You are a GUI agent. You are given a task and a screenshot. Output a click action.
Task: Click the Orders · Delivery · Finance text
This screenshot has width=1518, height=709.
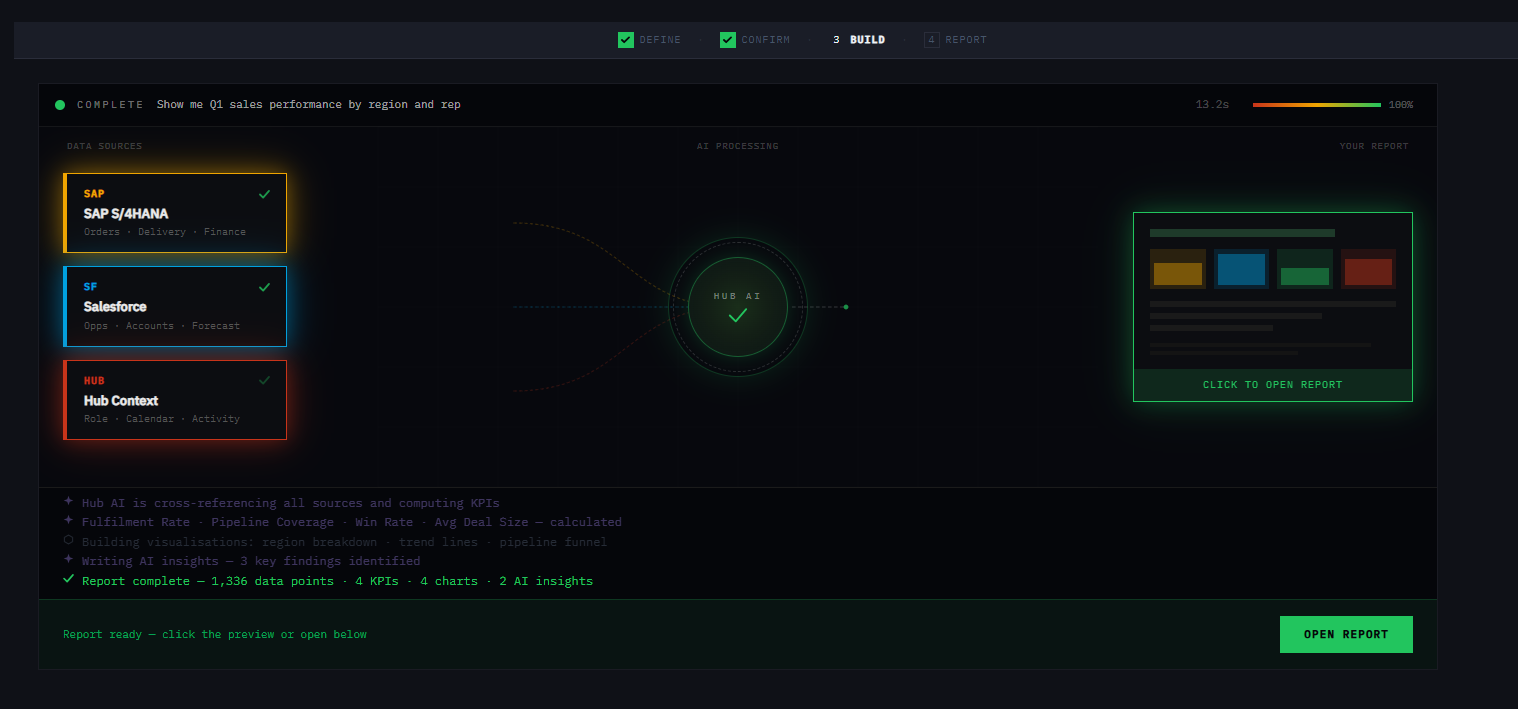pos(165,232)
